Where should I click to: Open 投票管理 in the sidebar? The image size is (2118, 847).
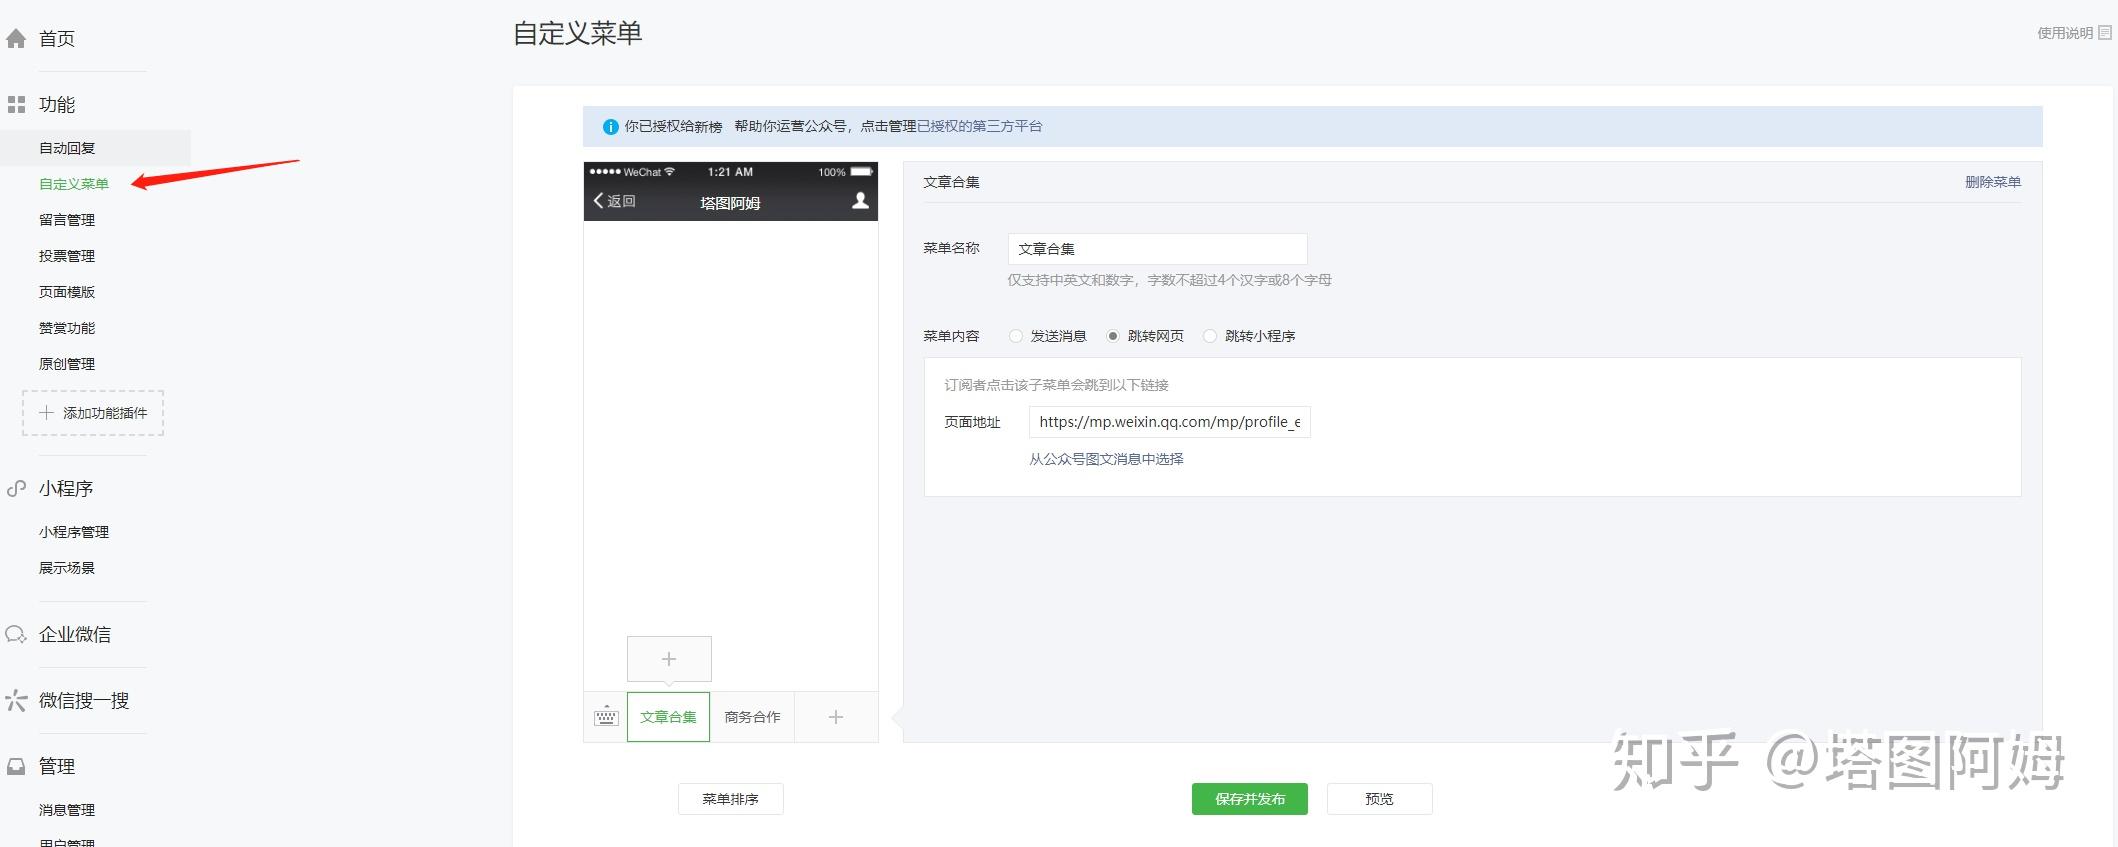click(67, 256)
